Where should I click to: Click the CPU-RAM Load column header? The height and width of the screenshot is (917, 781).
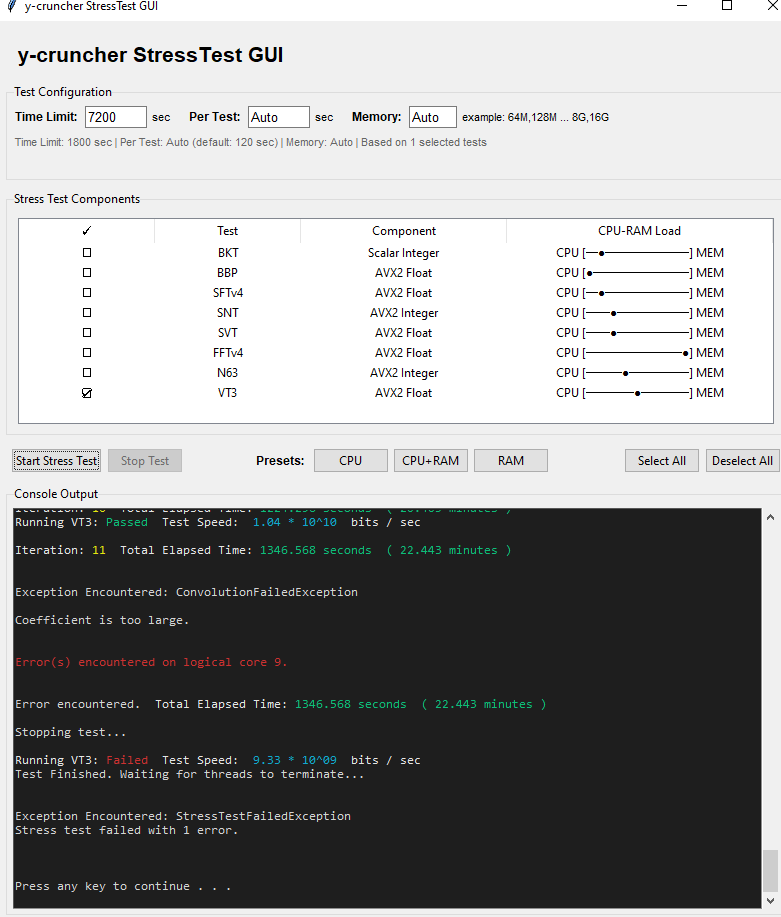point(639,231)
